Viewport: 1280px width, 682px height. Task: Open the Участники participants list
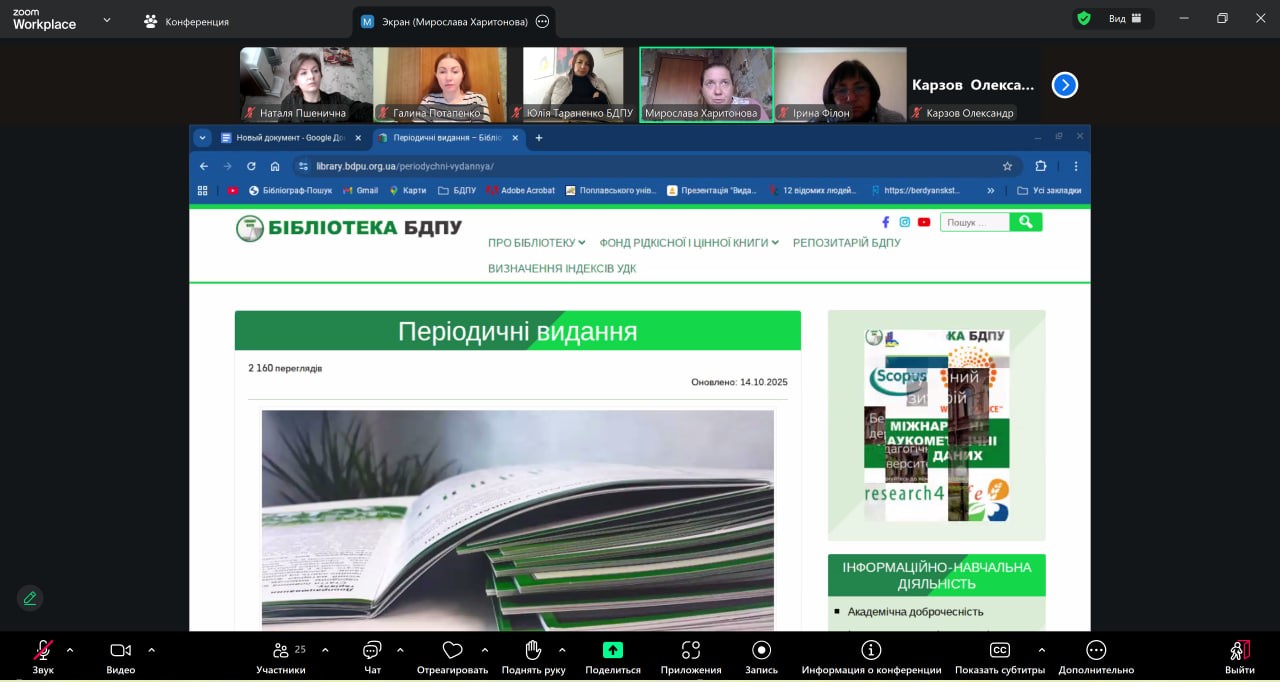[281, 655]
